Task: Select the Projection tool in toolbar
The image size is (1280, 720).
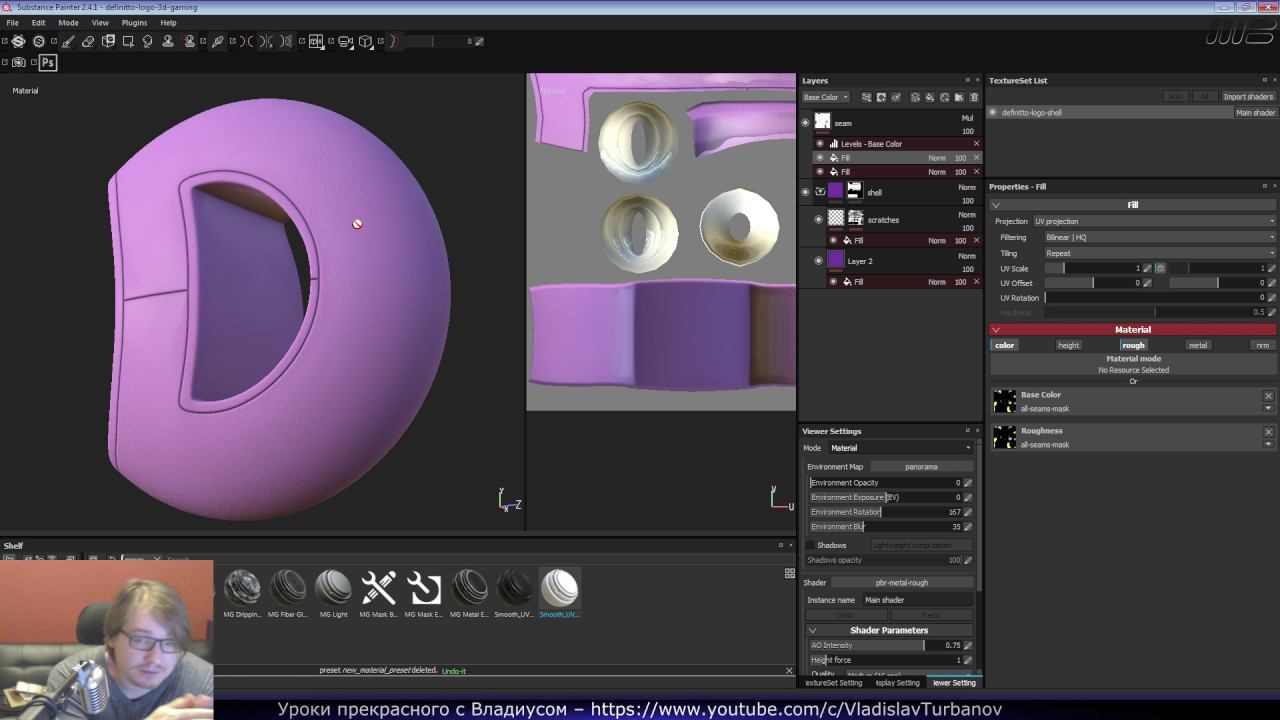Action: [x=108, y=42]
